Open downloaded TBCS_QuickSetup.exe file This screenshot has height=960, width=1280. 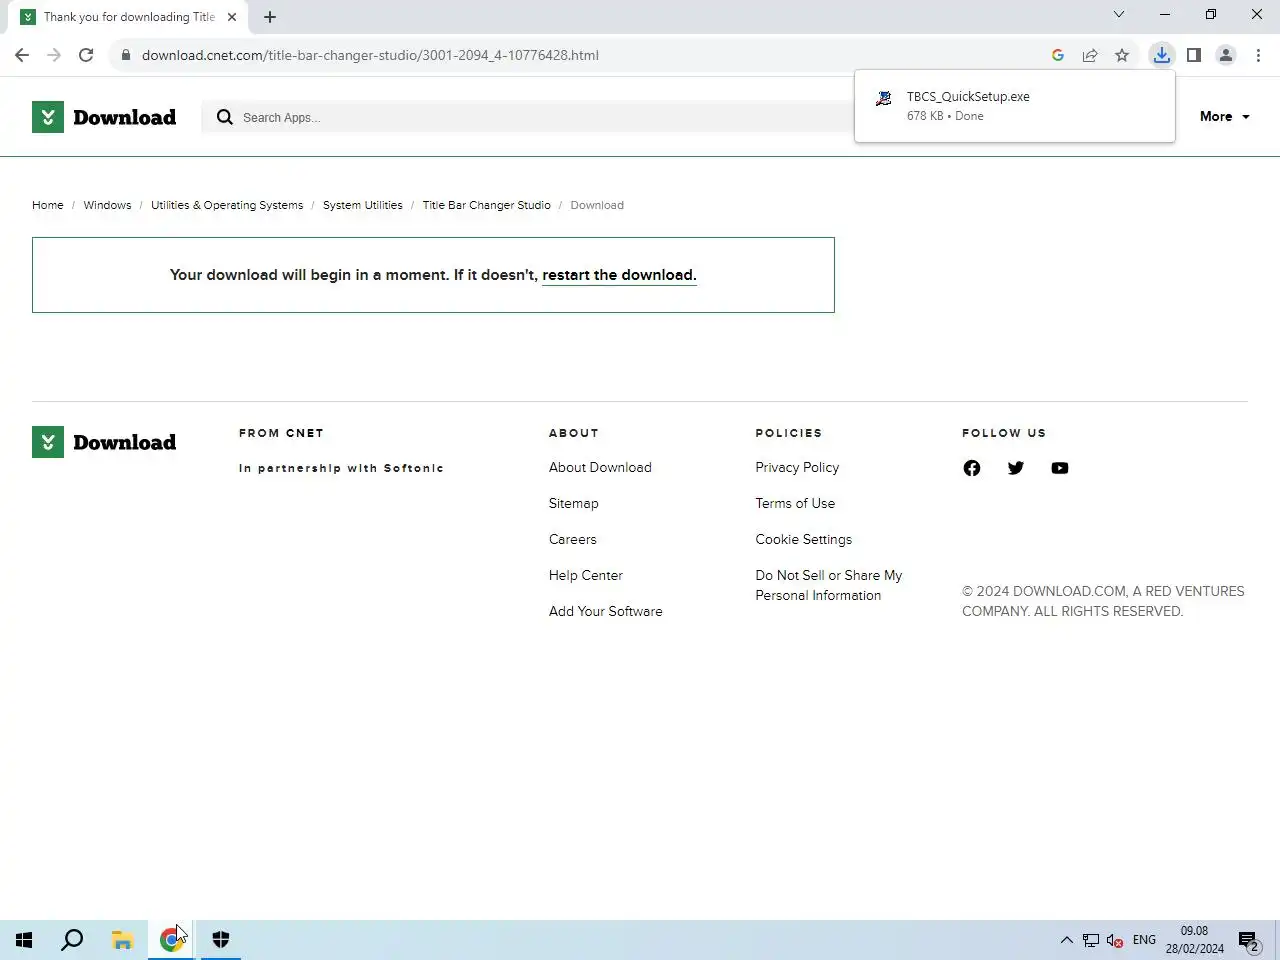1014,106
